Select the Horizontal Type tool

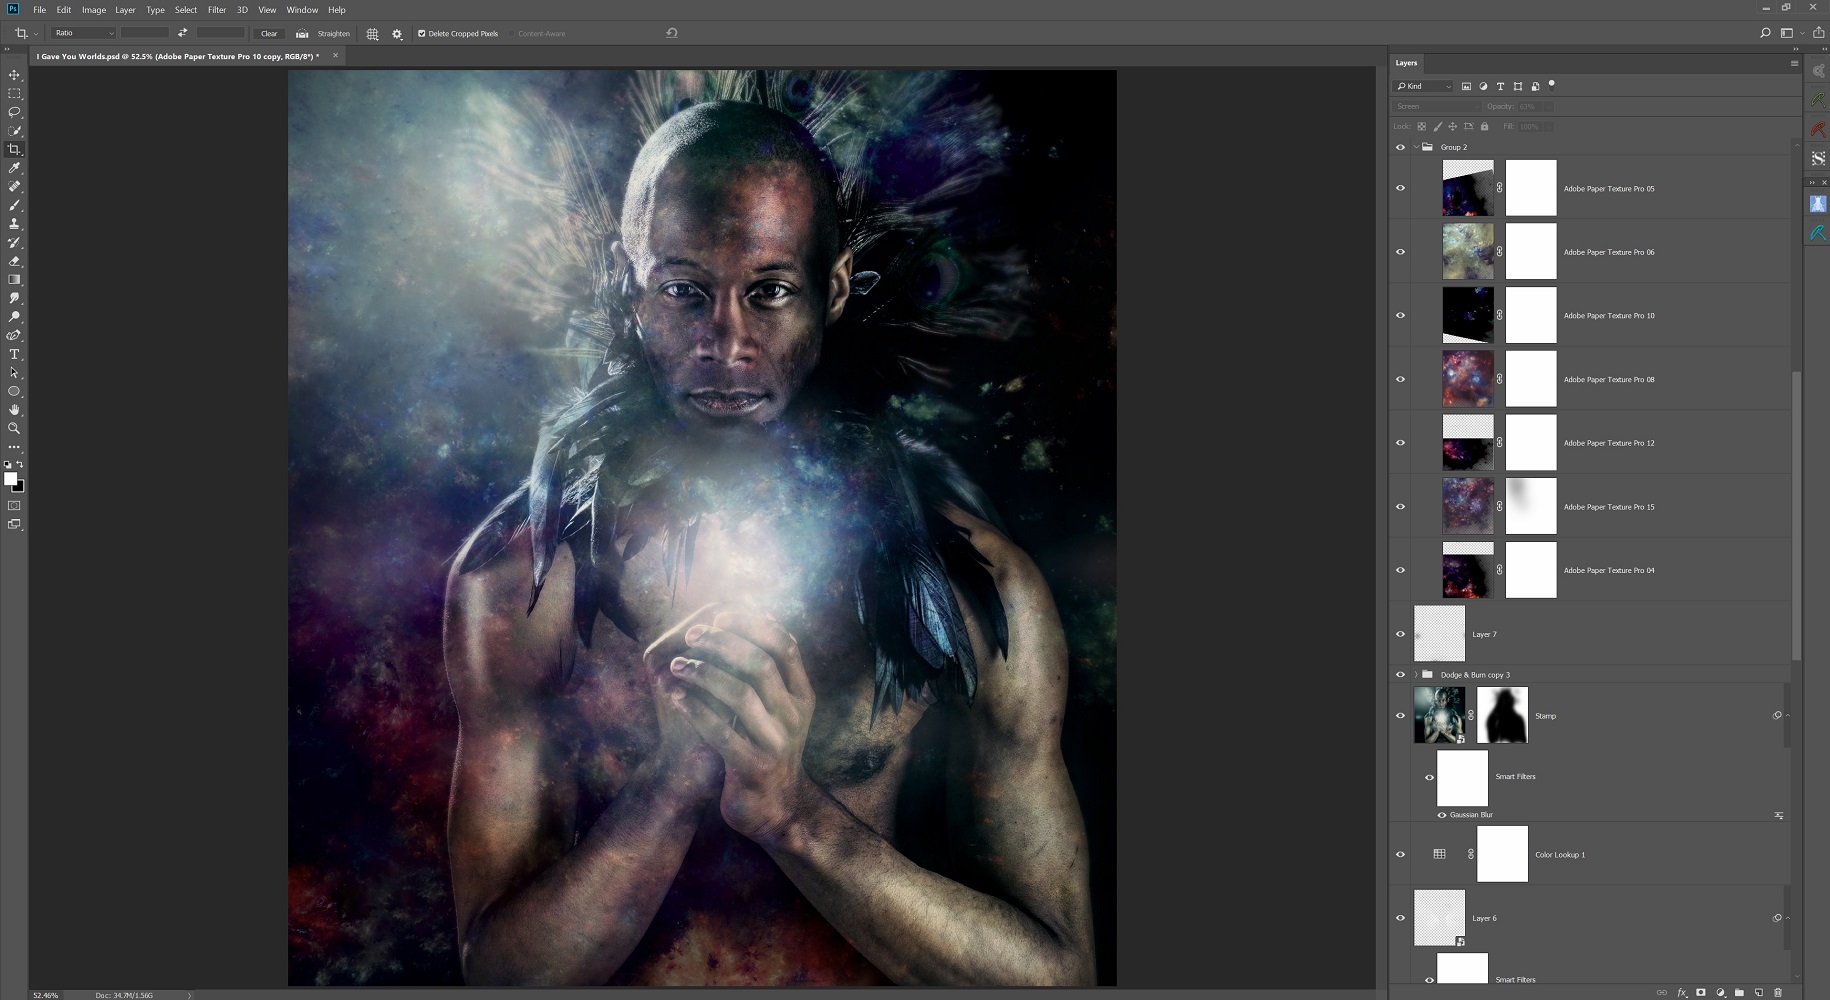click(x=14, y=354)
